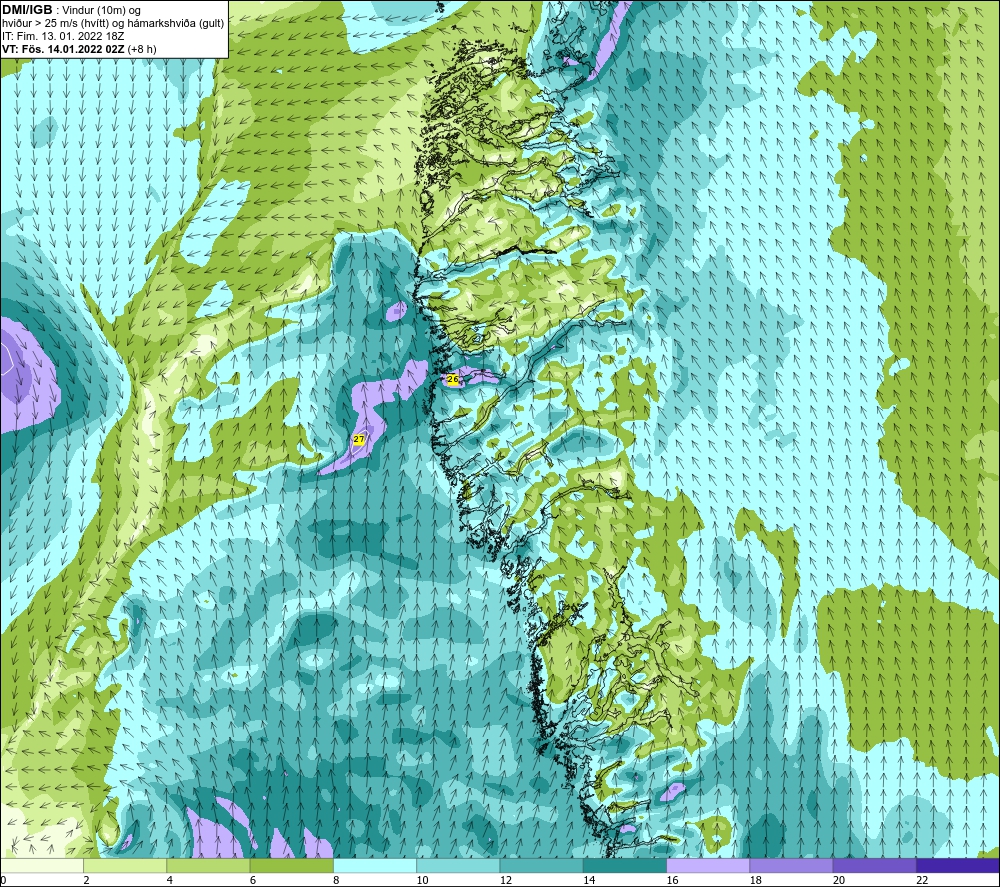The width and height of the screenshot is (1000, 887).
Task: Click the 'VT: Fös. 14.01.2022 02Z' line
Action: (79, 48)
